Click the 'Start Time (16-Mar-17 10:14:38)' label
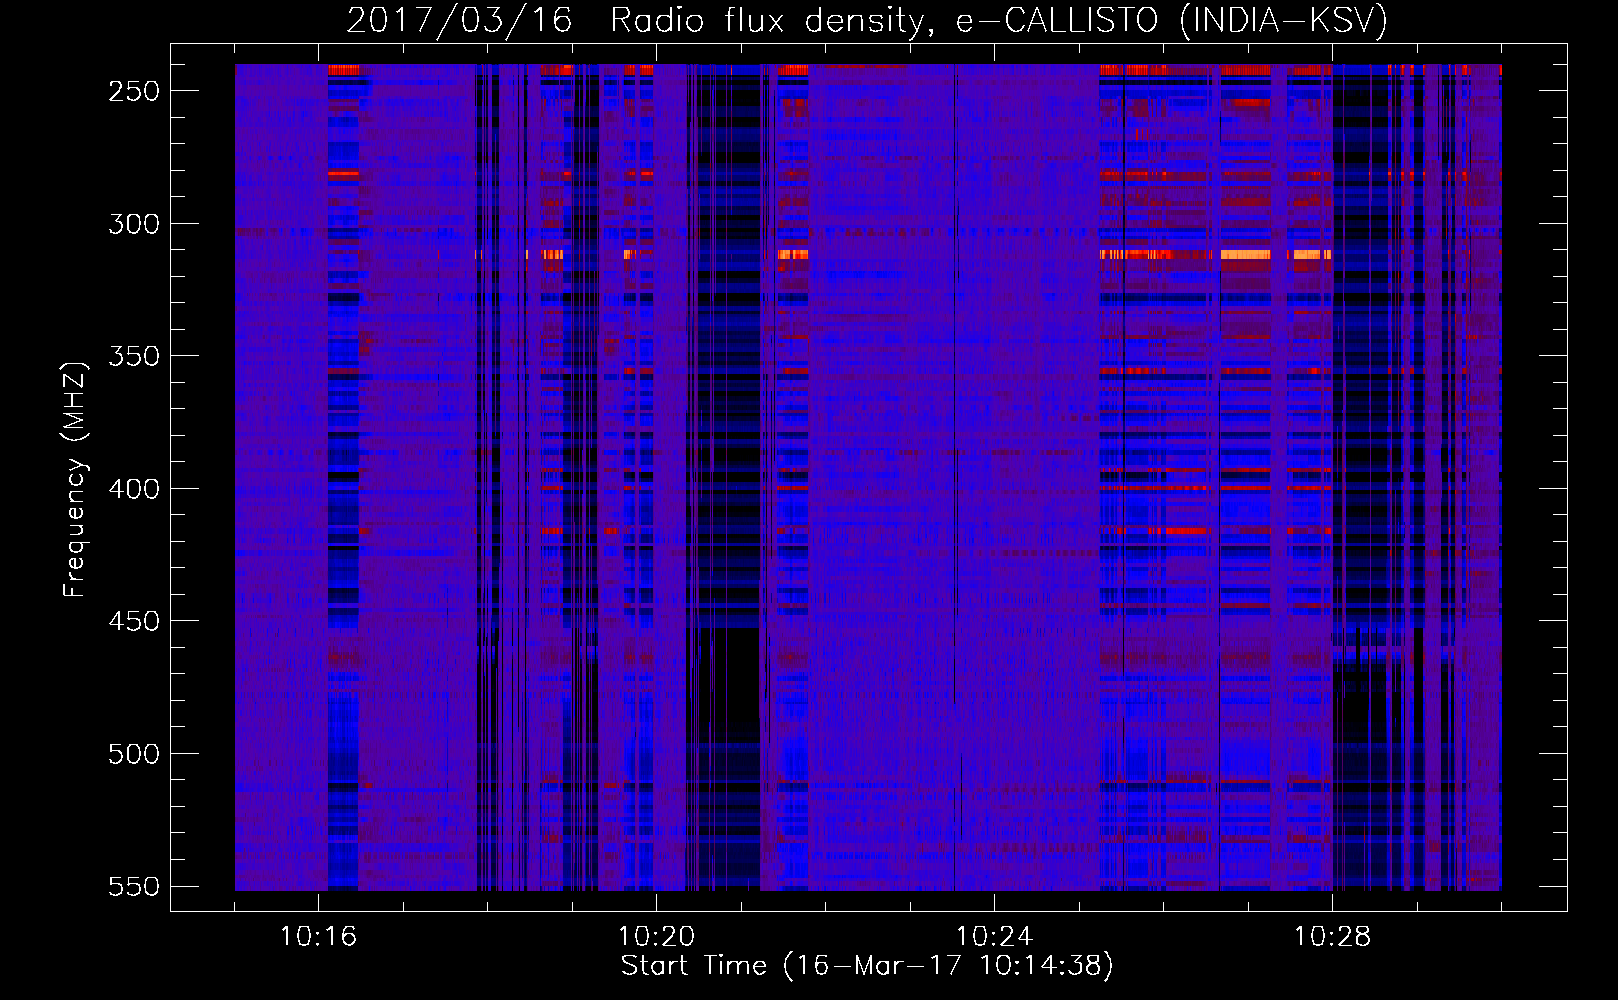The height and width of the screenshot is (1000, 1618). [867, 966]
